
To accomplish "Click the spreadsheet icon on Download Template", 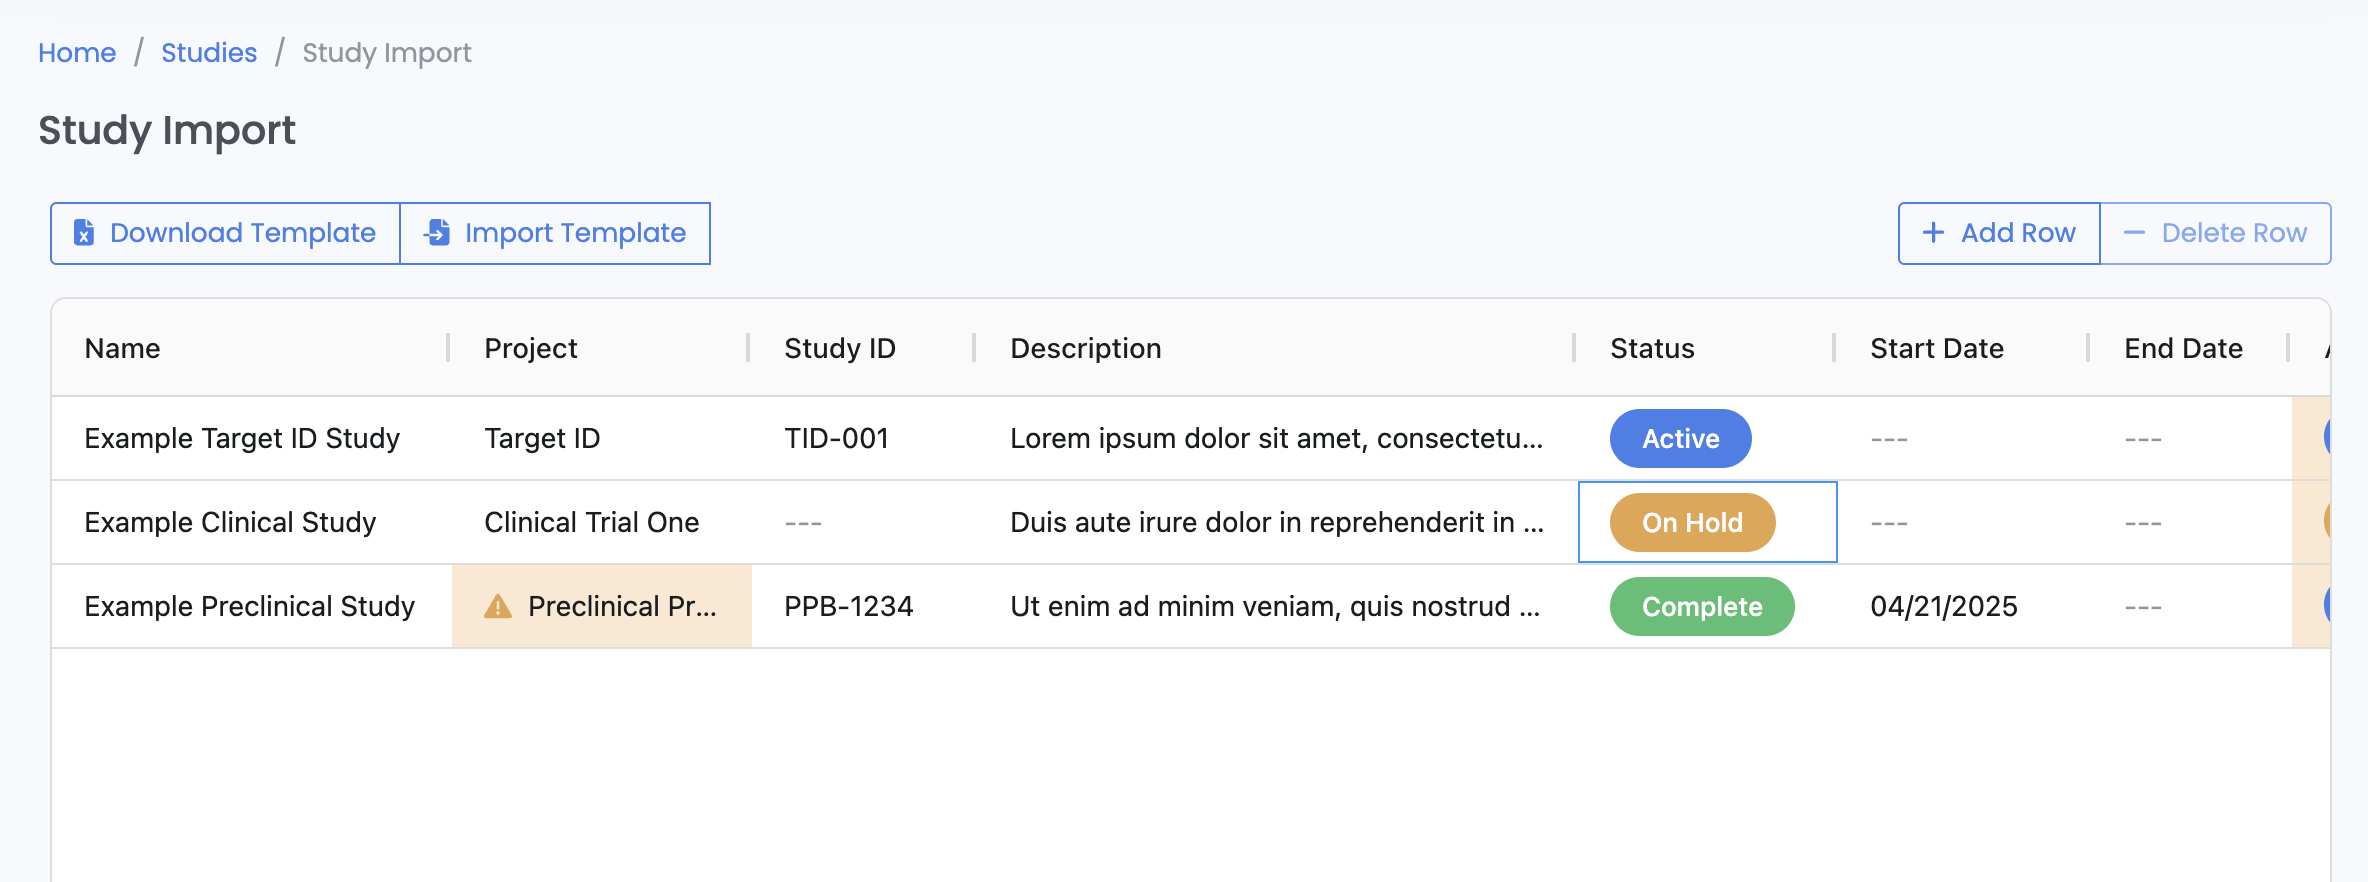I will pos(84,233).
